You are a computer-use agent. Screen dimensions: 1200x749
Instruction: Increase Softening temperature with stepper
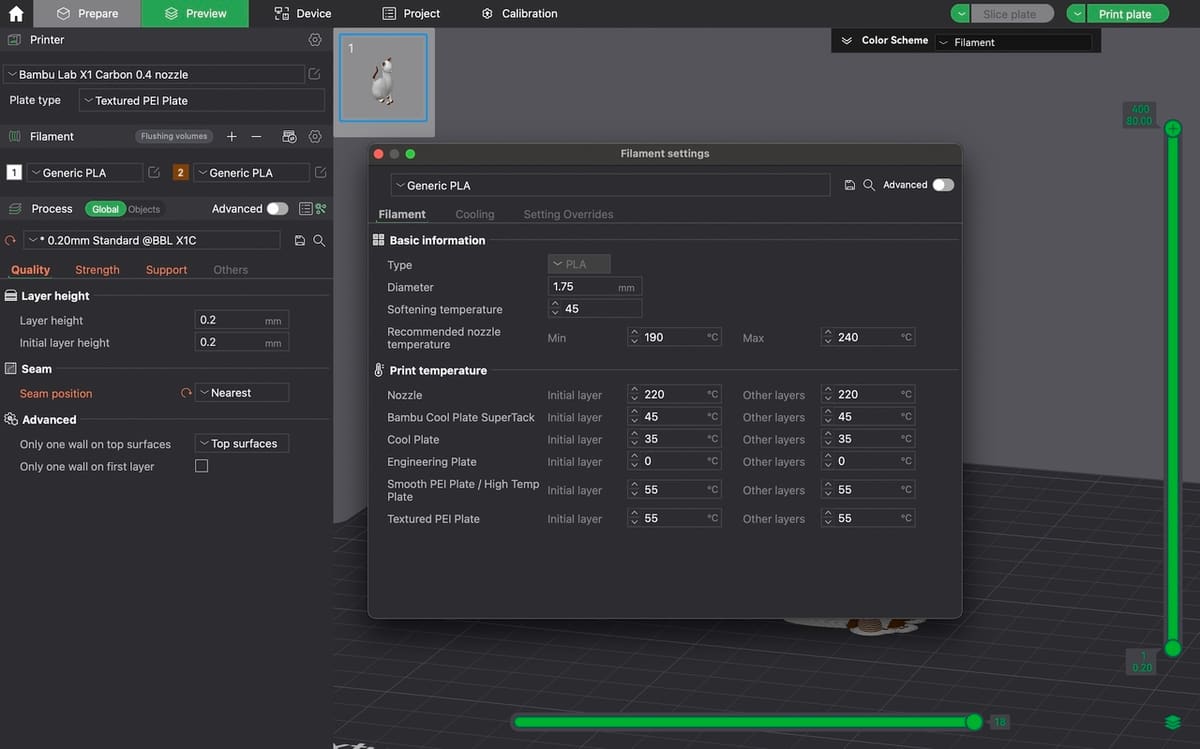[x=556, y=305]
